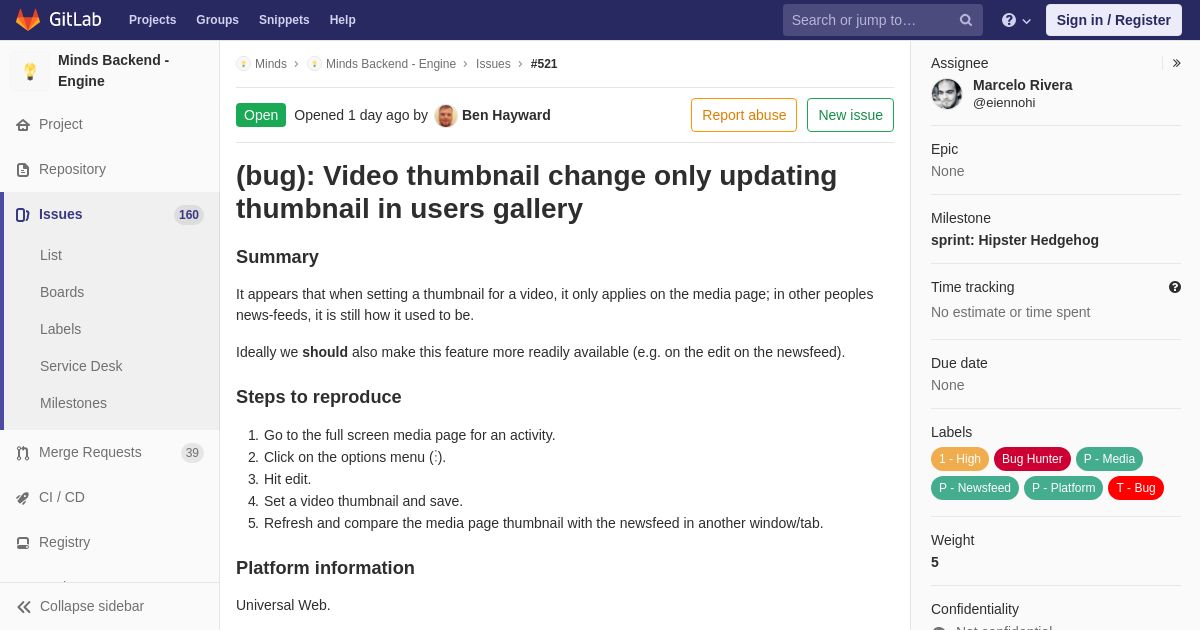Click the CI / CD rocket icon
1200x630 pixels.
click(x=23, y=498)
